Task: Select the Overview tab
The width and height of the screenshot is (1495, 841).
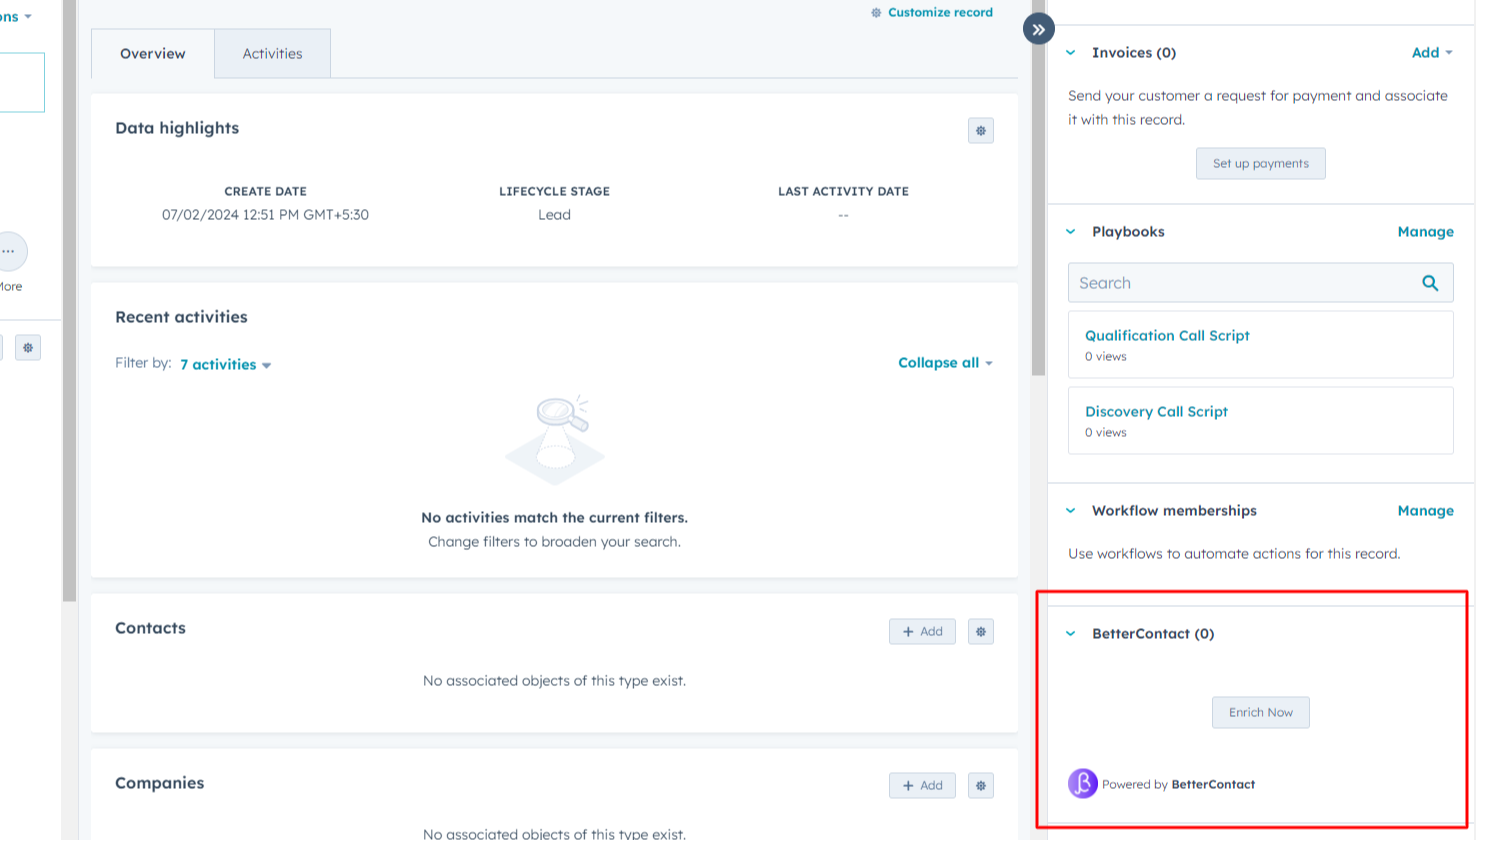Action: tap(152, 54)
